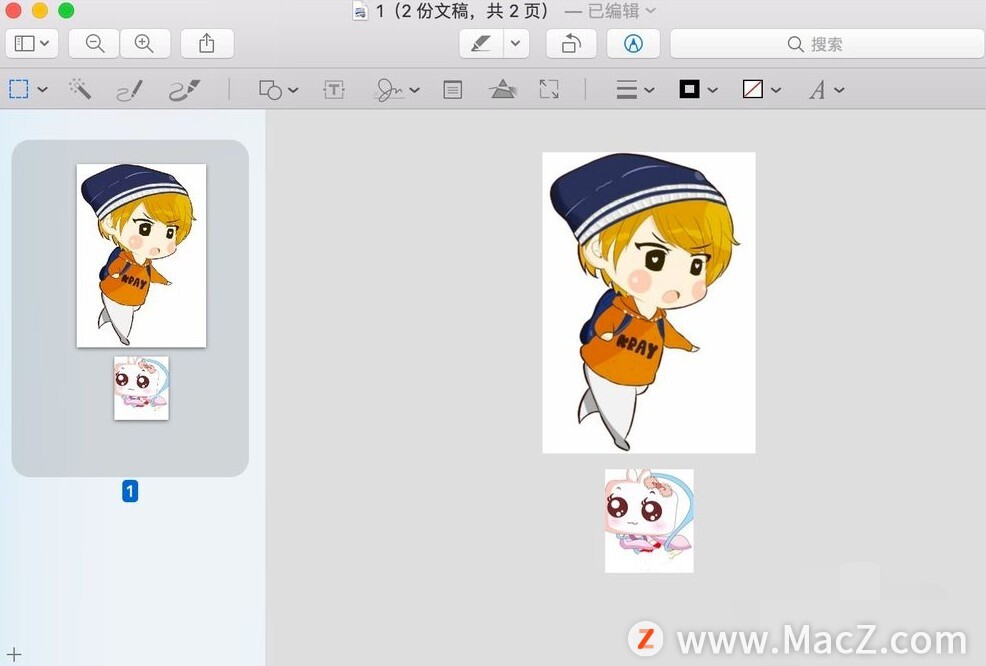Expand the sidebar view options chevron

45,43
